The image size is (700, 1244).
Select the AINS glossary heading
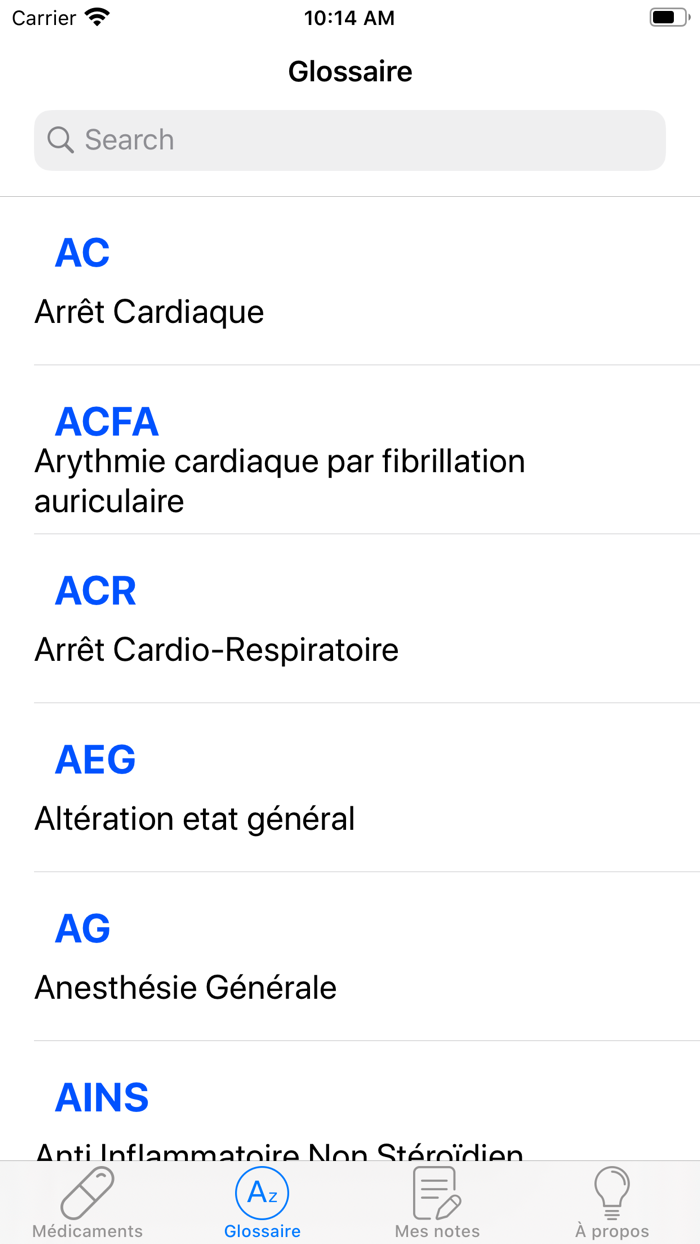tap(101, 1098)
